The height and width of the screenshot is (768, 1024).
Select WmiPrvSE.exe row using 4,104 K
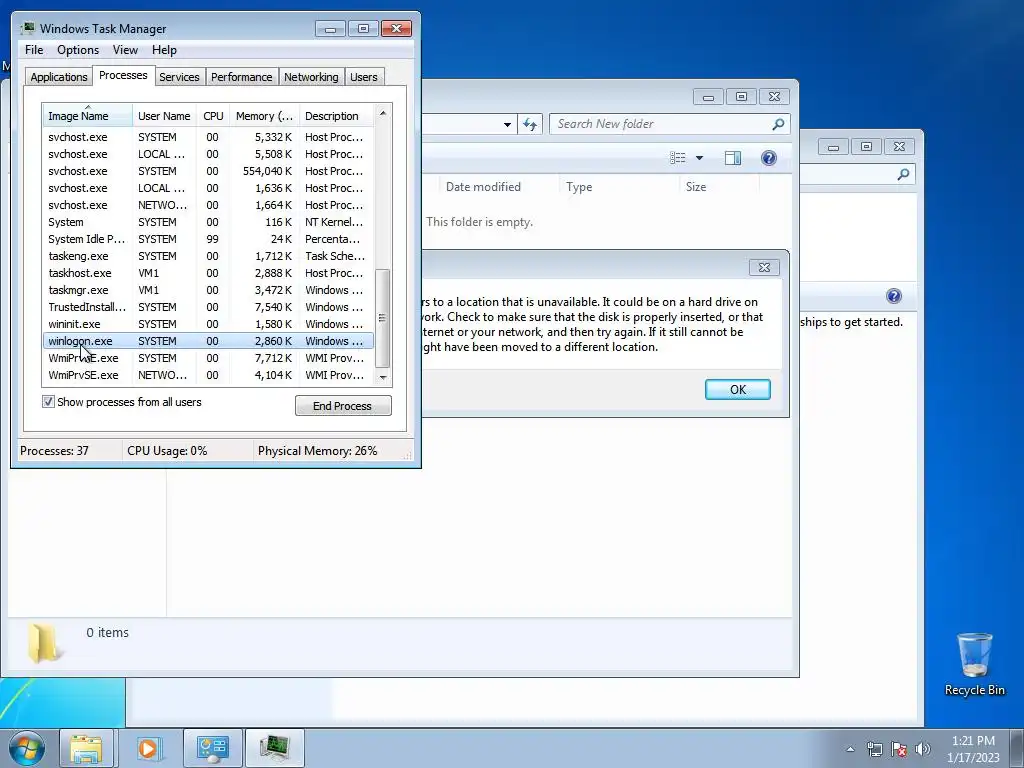[x=208, y=375]
